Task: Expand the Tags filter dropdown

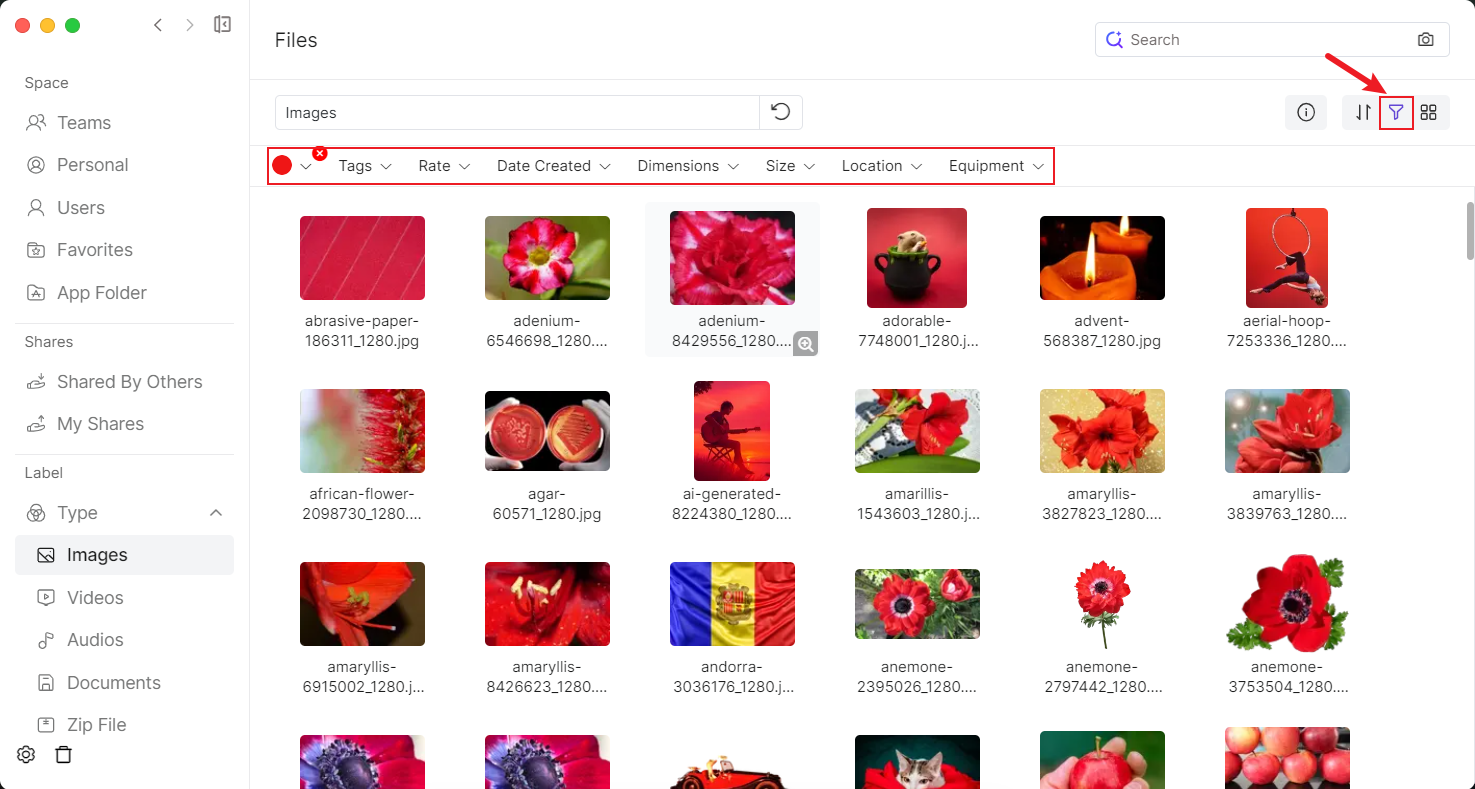Action: pos(365,166)
